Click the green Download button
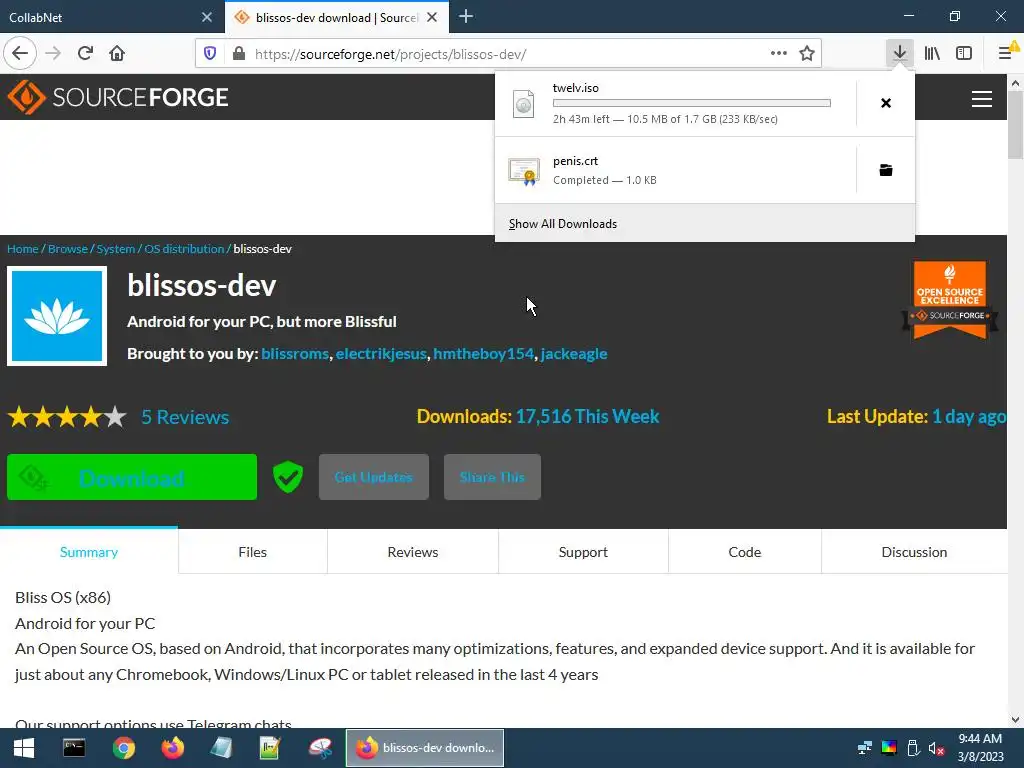This screenshot has height=768, width=1024. (x=132, y=477)
